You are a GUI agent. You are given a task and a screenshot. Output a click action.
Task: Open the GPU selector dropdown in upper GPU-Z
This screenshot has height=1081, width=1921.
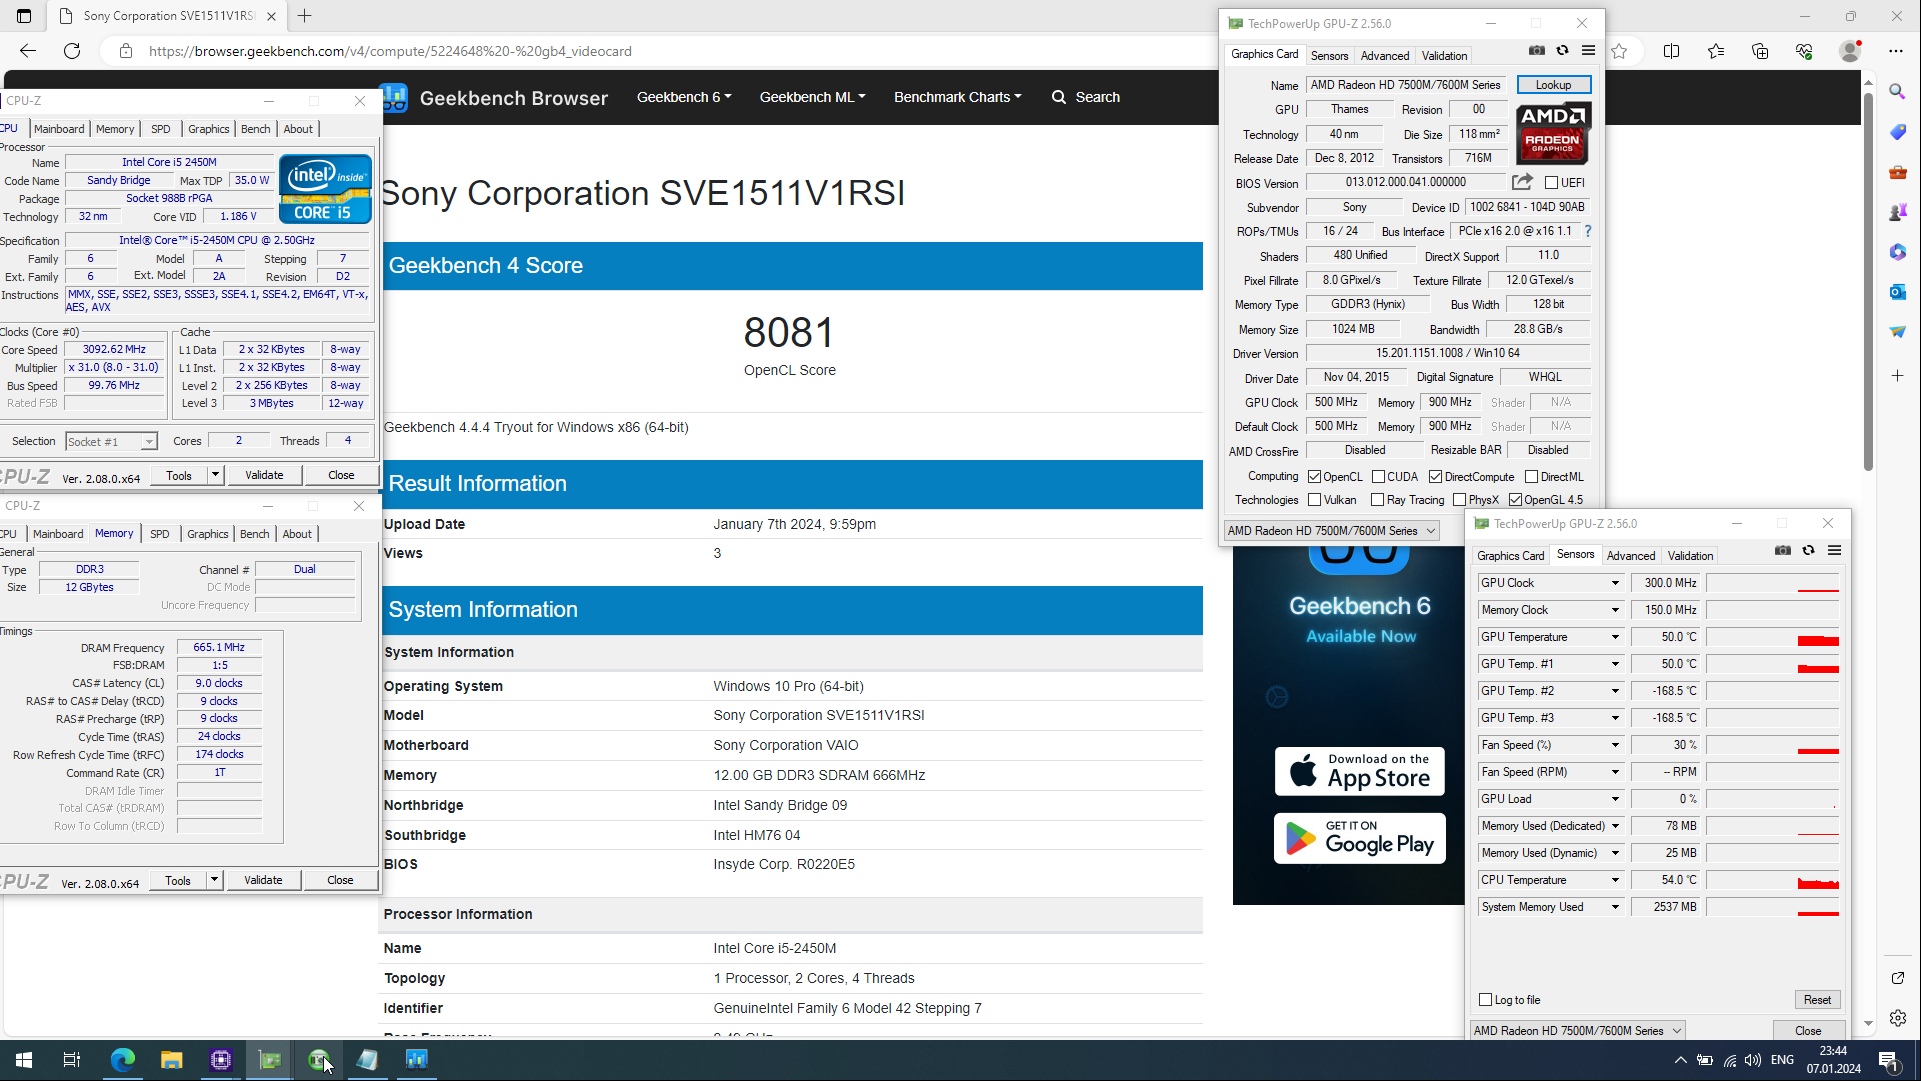(x=1332, y=531)
